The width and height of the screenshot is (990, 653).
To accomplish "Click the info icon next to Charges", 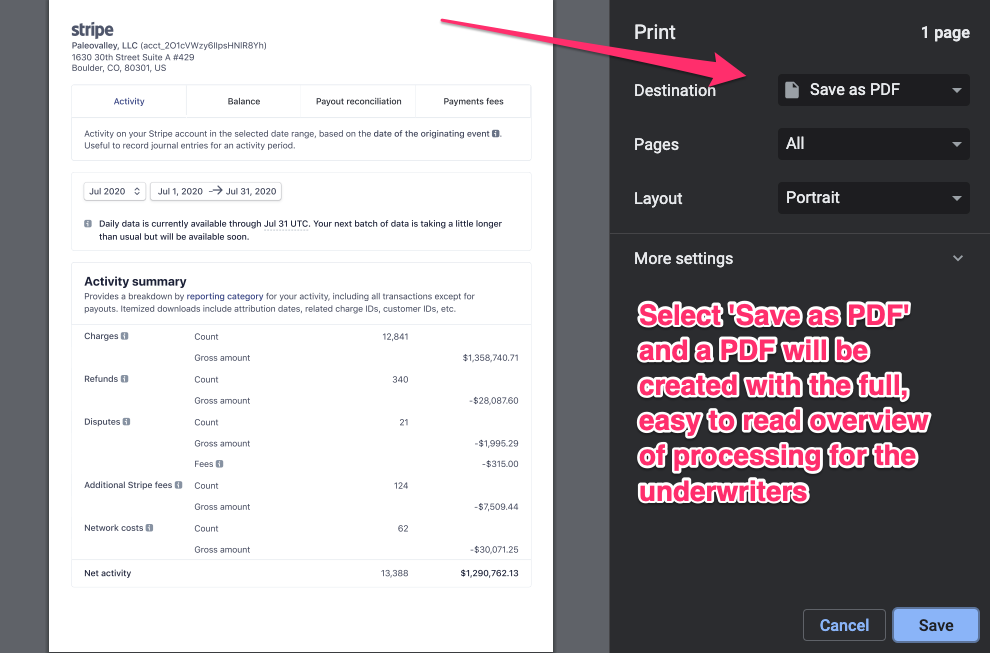I will tap(124, 336).
